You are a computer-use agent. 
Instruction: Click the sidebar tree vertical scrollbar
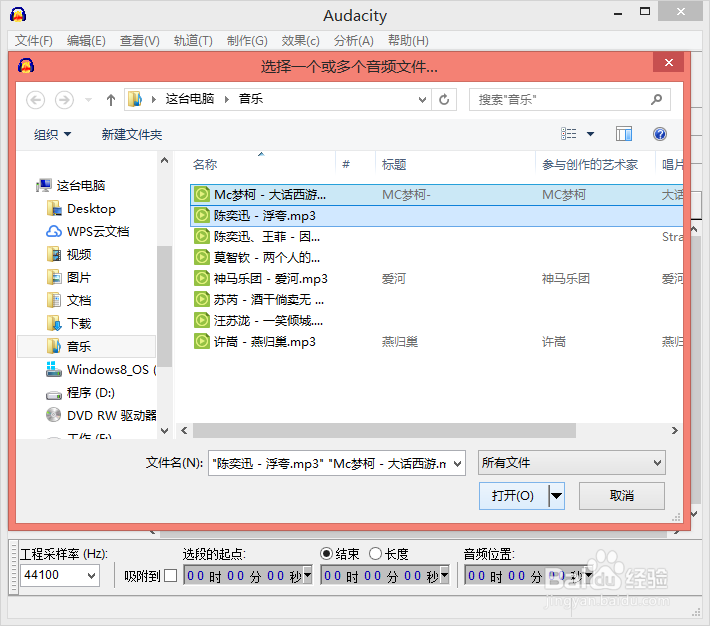click(164, 306)
